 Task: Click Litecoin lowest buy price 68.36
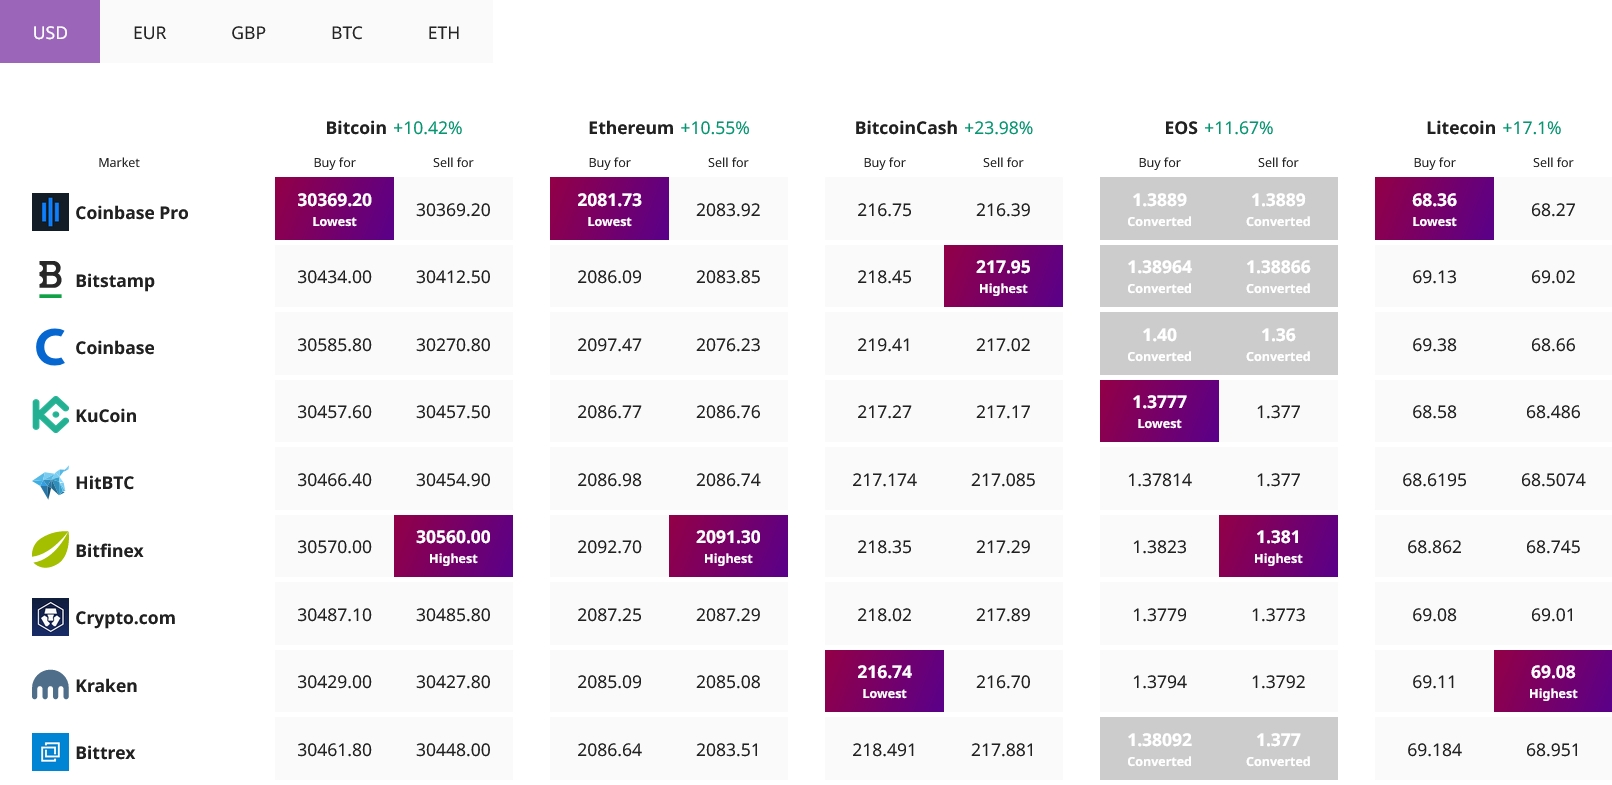click(1434, 209)
